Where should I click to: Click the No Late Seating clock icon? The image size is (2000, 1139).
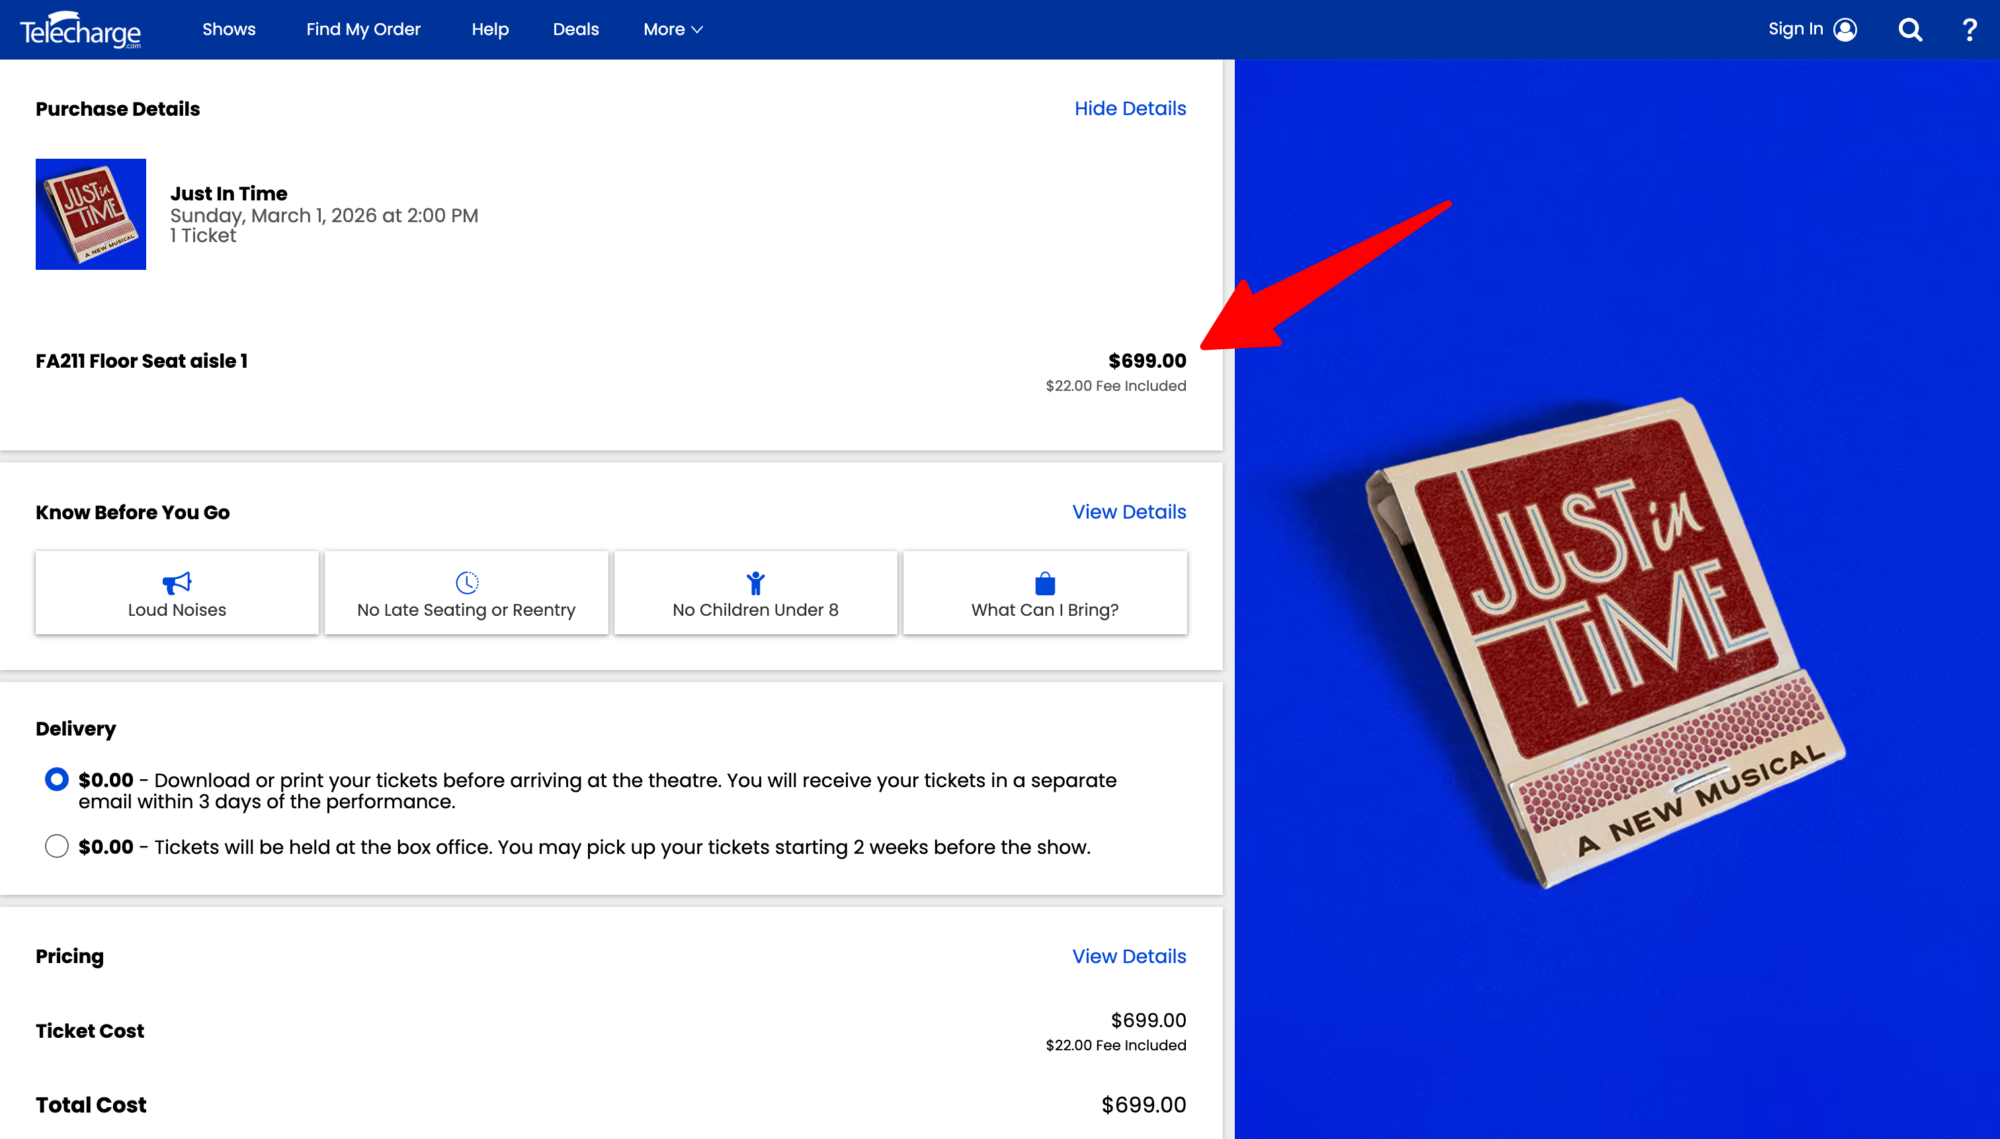click(467, 582)
